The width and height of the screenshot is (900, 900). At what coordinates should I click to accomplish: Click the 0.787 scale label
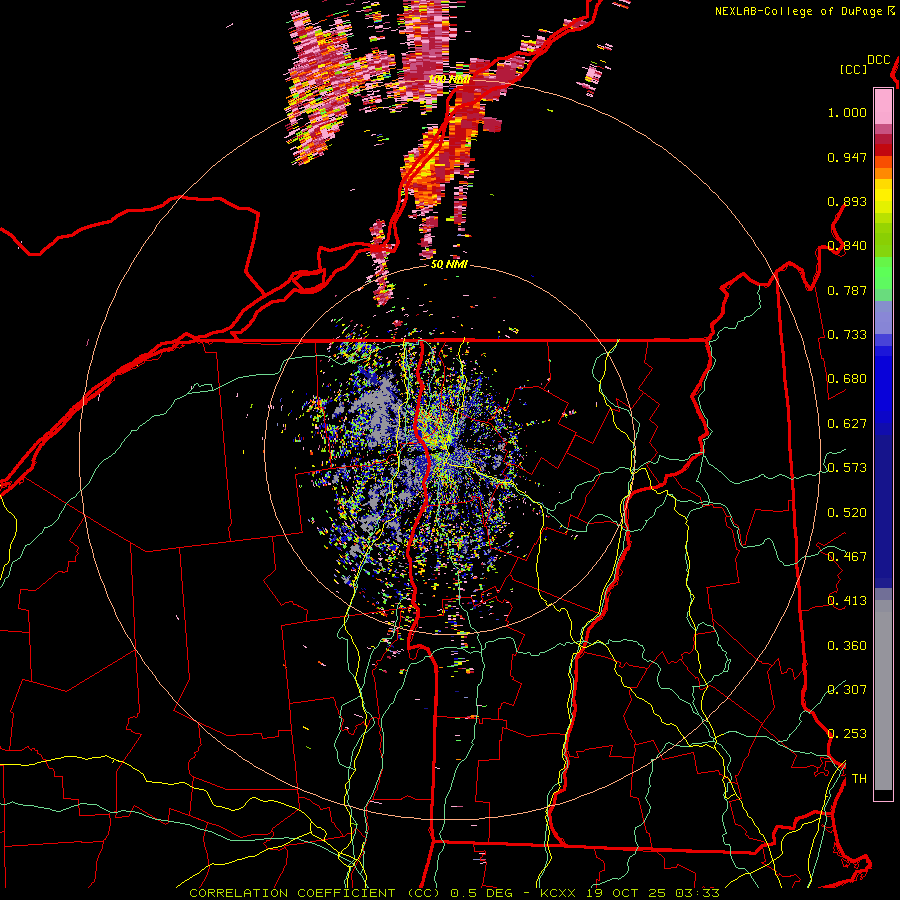click(847, 290)
